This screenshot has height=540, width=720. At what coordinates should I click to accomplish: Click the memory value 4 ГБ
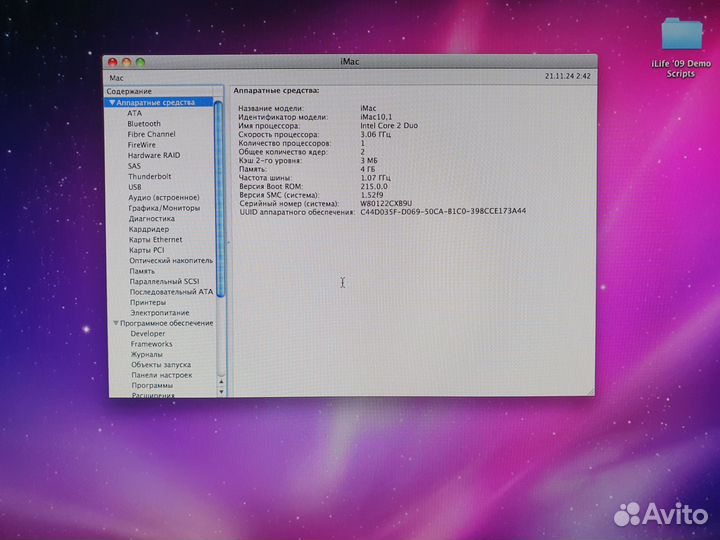pos(367,169)
